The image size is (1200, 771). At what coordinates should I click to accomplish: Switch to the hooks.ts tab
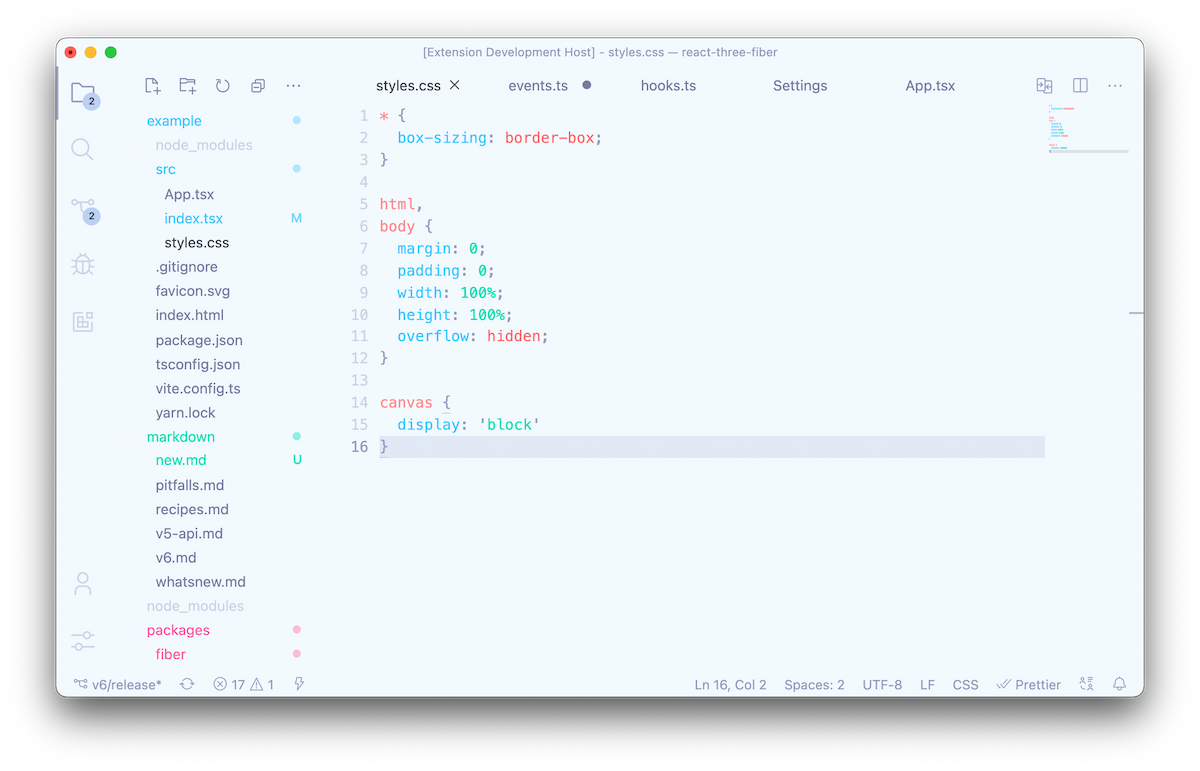tap(668, 86)
